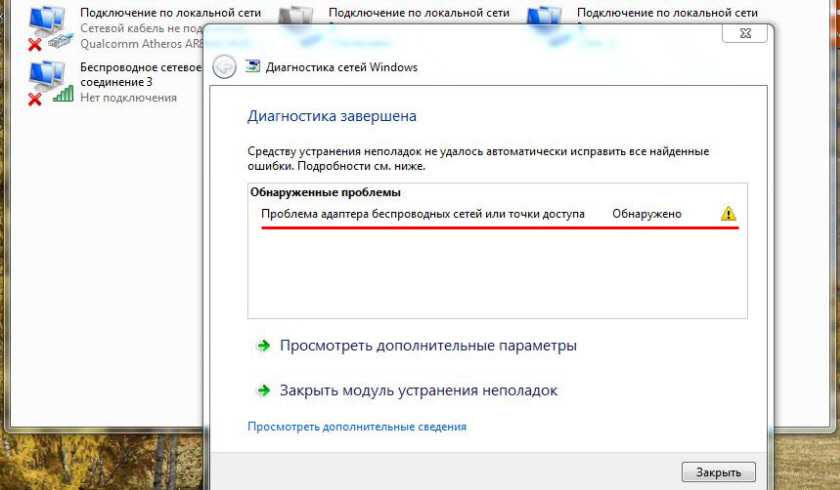Click the yellow warning triangle icon
This screenshot has width=840, height=490.
point(728,214)
